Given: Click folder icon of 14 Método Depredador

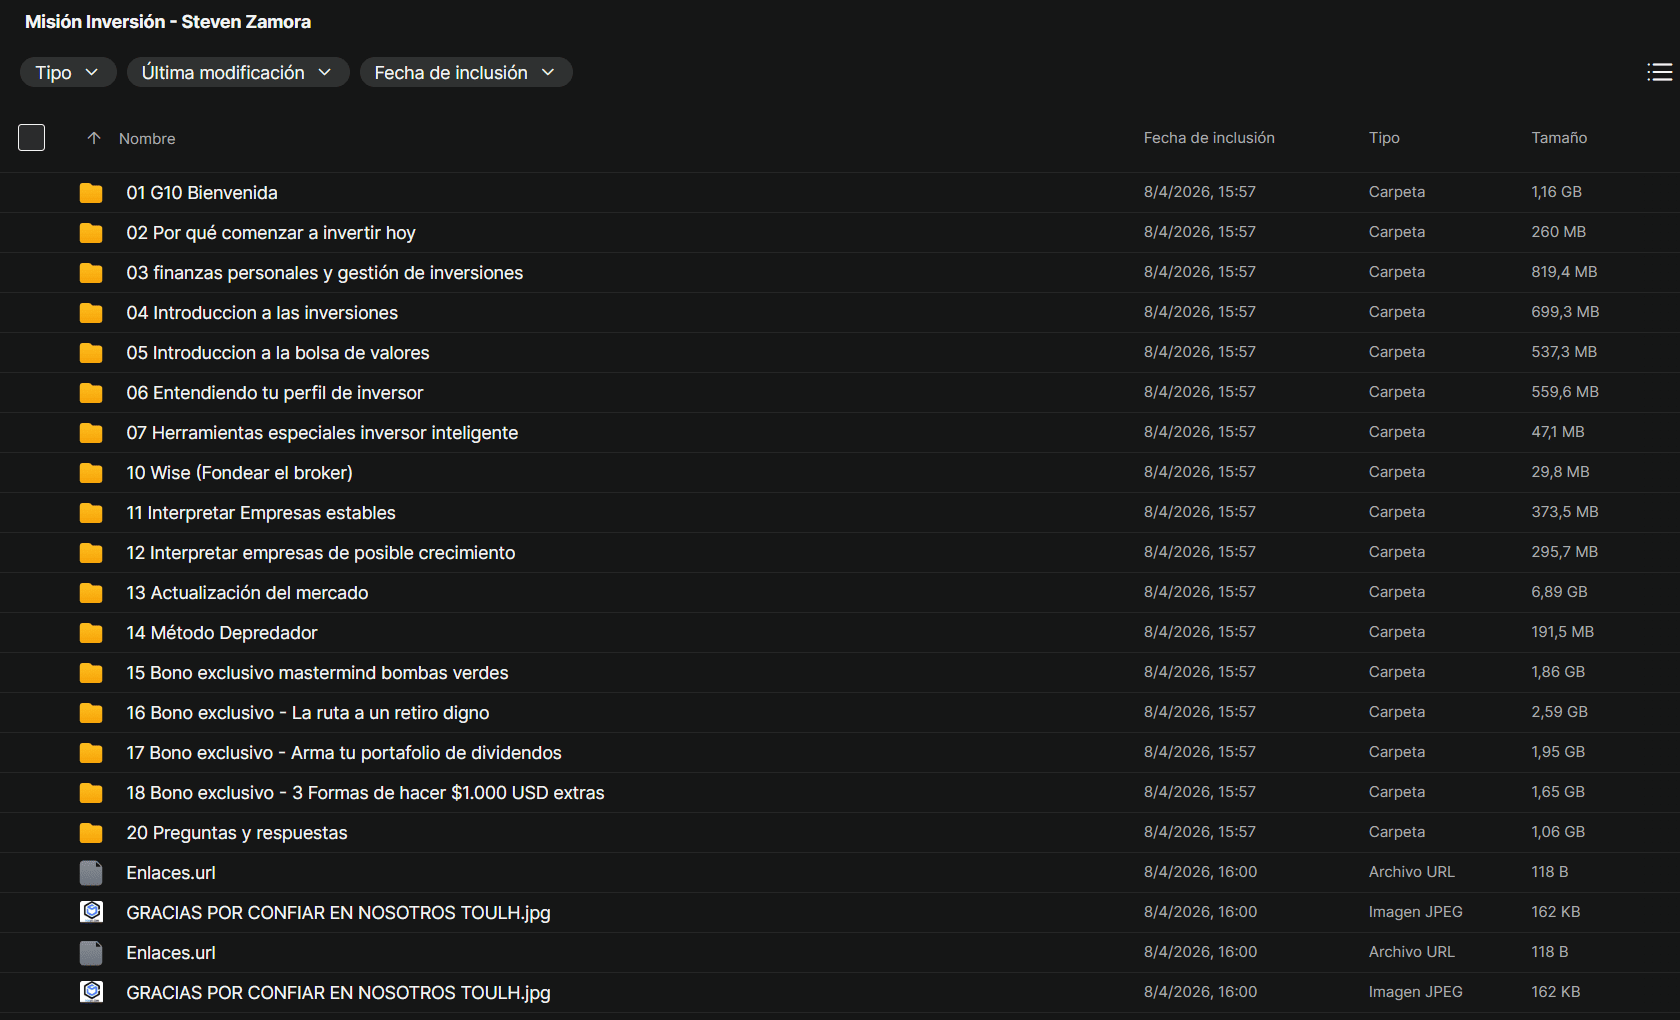Looking at the screenshot, I should pos(91,633).
